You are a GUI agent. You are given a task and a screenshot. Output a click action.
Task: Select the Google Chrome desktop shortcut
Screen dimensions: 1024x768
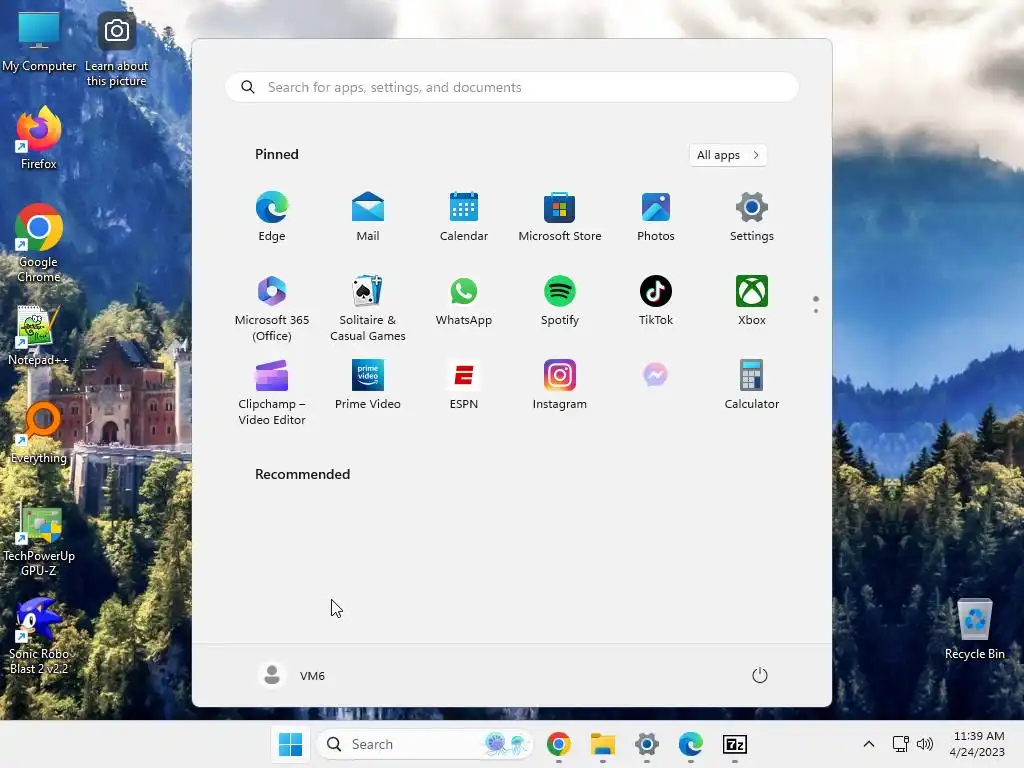coord(39,243)
